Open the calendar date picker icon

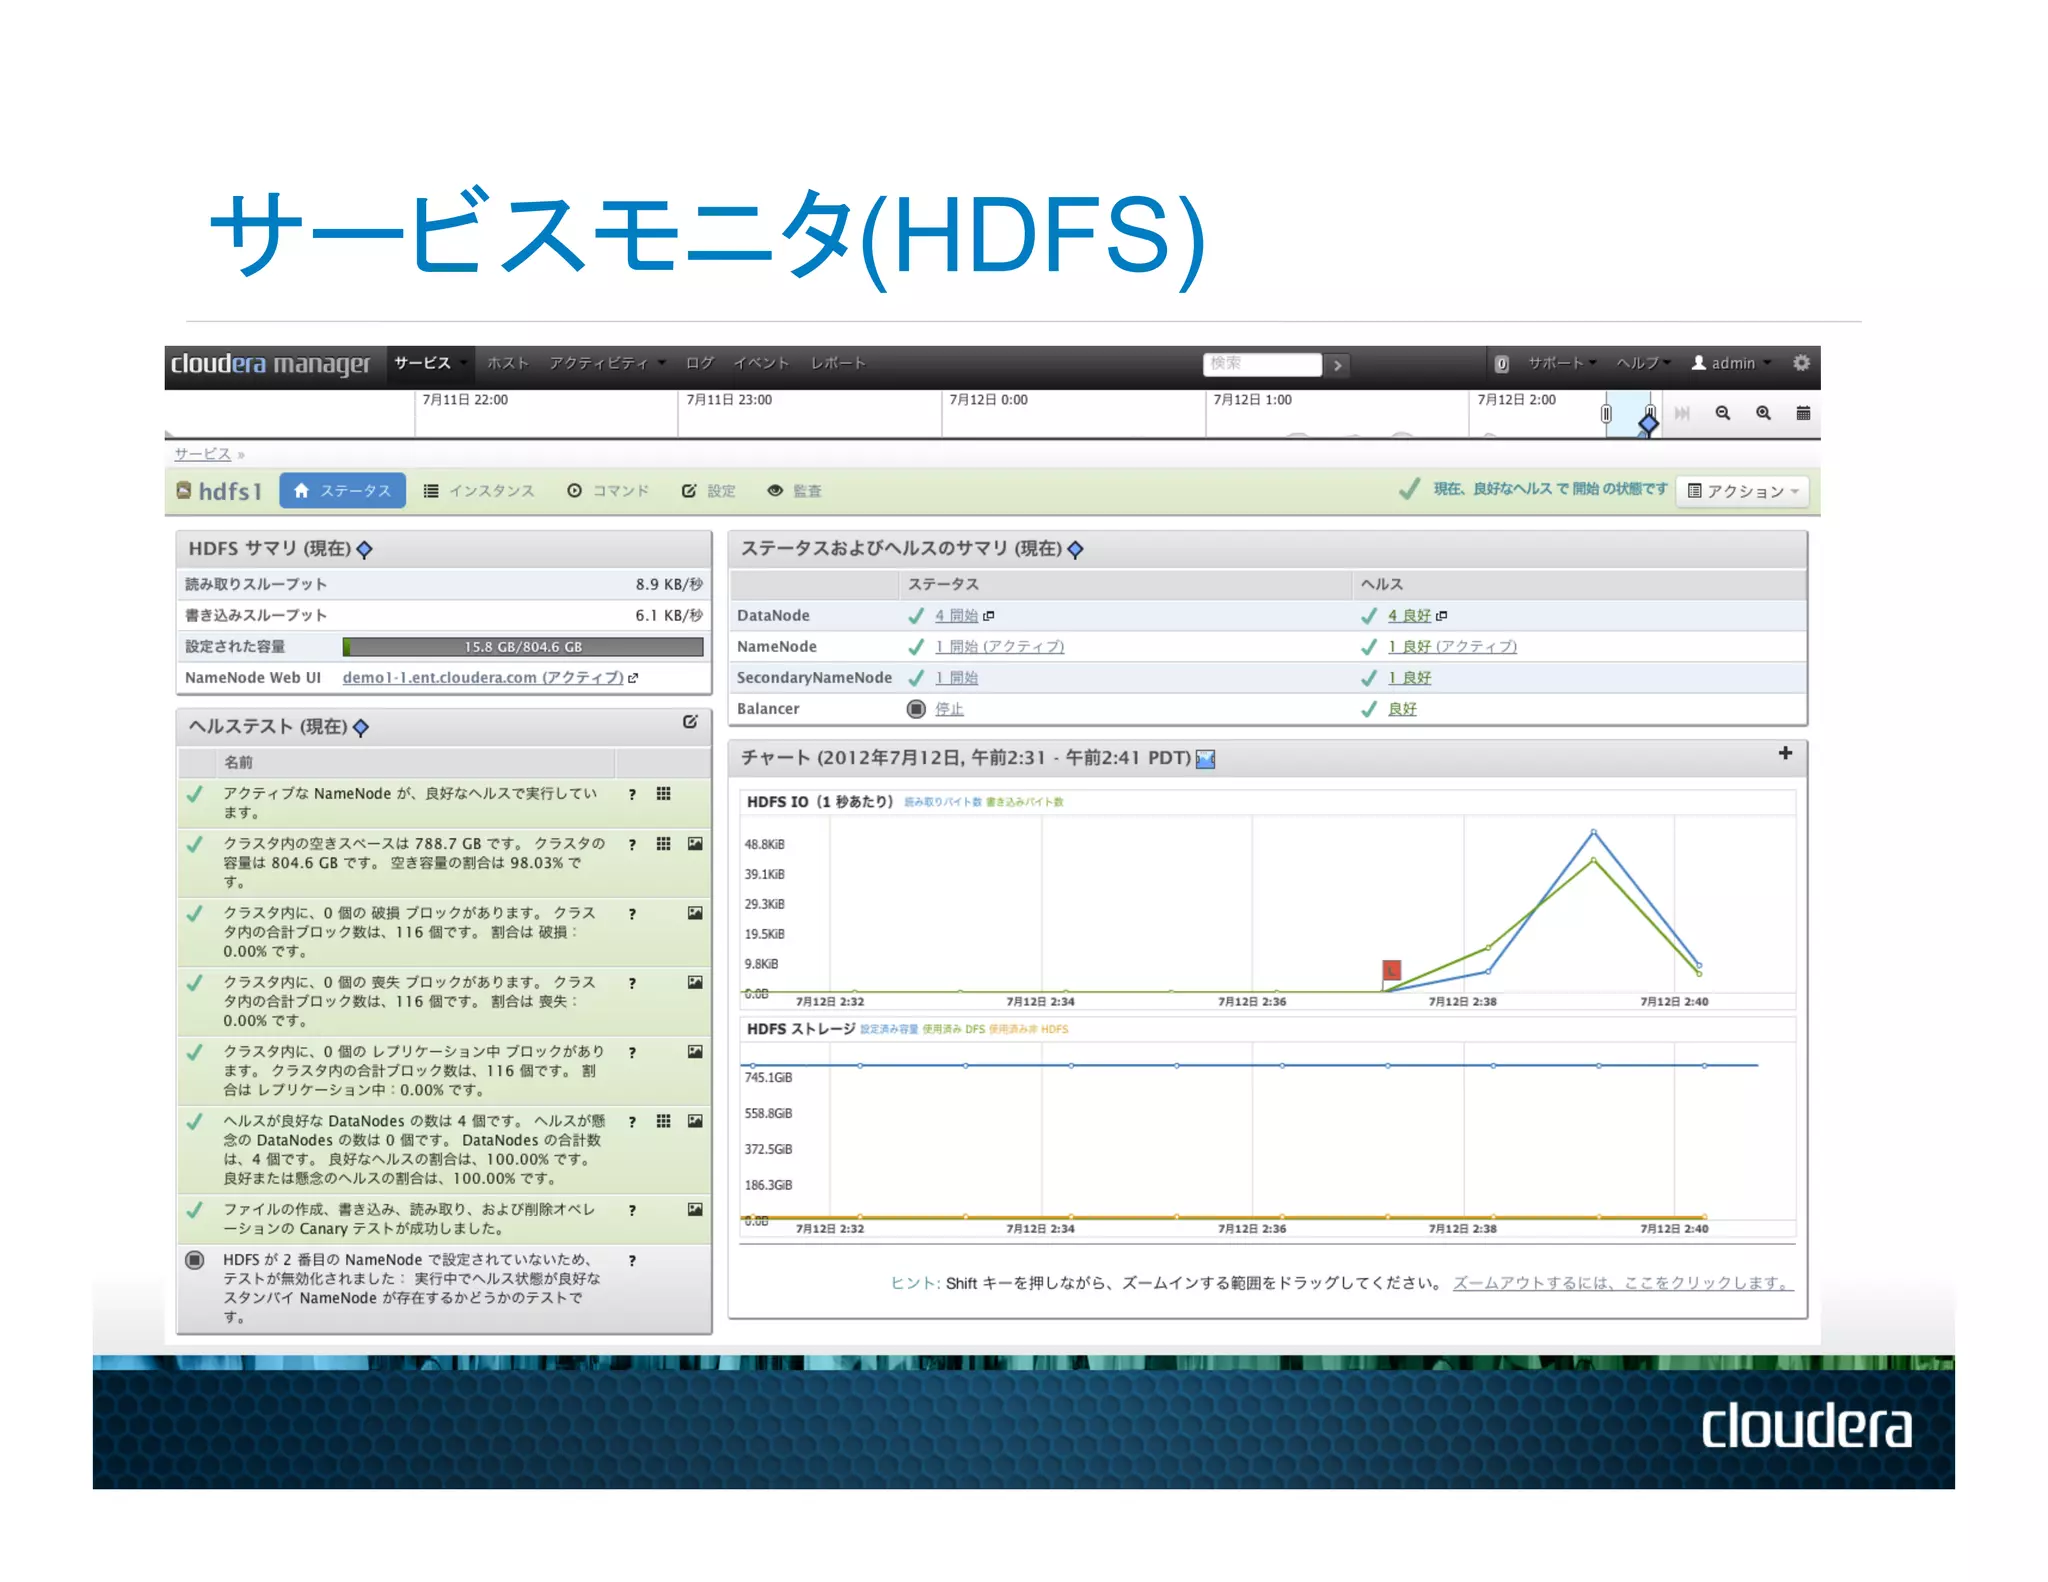[1803, 413]
